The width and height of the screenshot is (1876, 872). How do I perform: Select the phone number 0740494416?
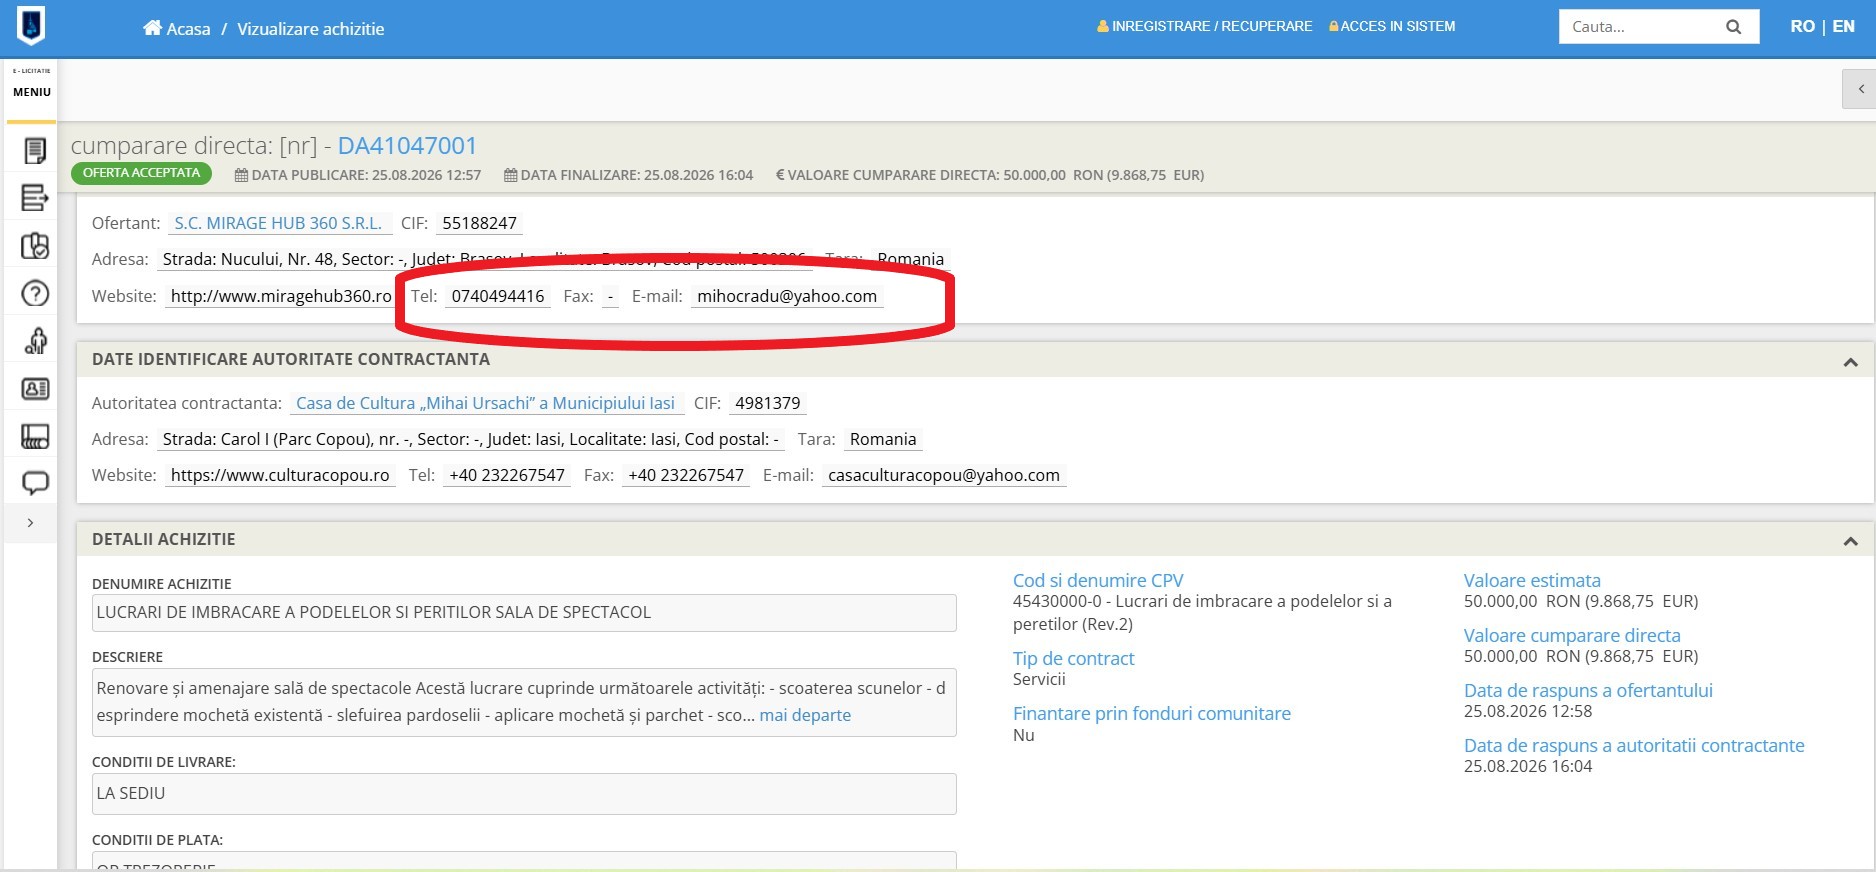(498, 296)
